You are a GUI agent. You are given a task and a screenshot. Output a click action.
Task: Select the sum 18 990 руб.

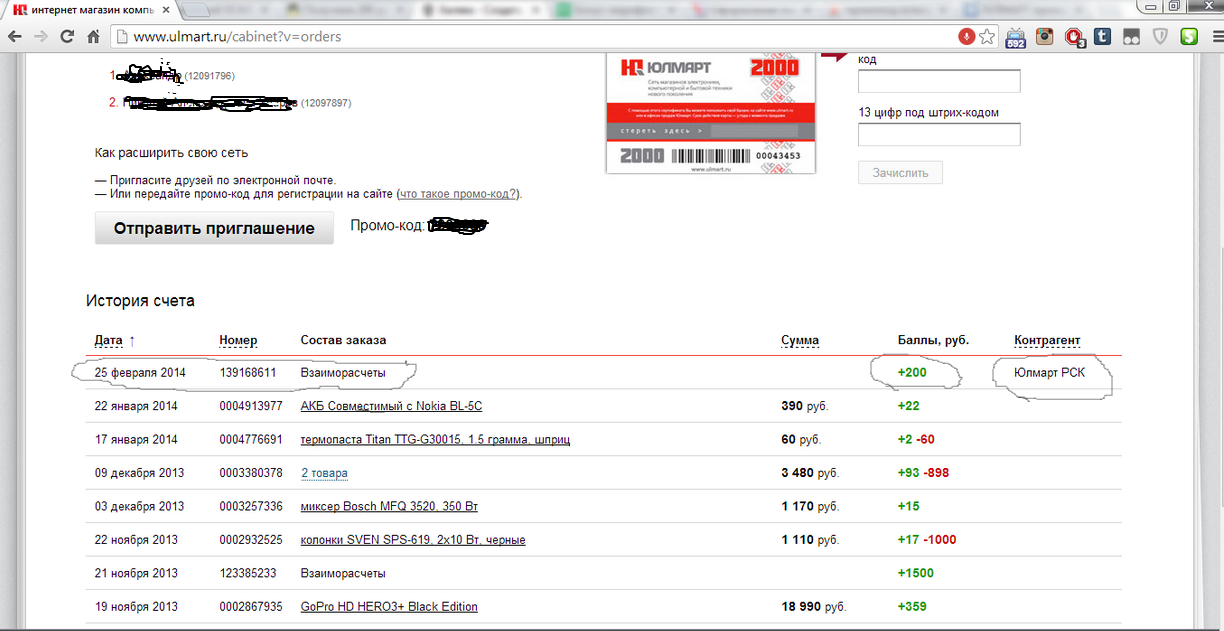814,606
